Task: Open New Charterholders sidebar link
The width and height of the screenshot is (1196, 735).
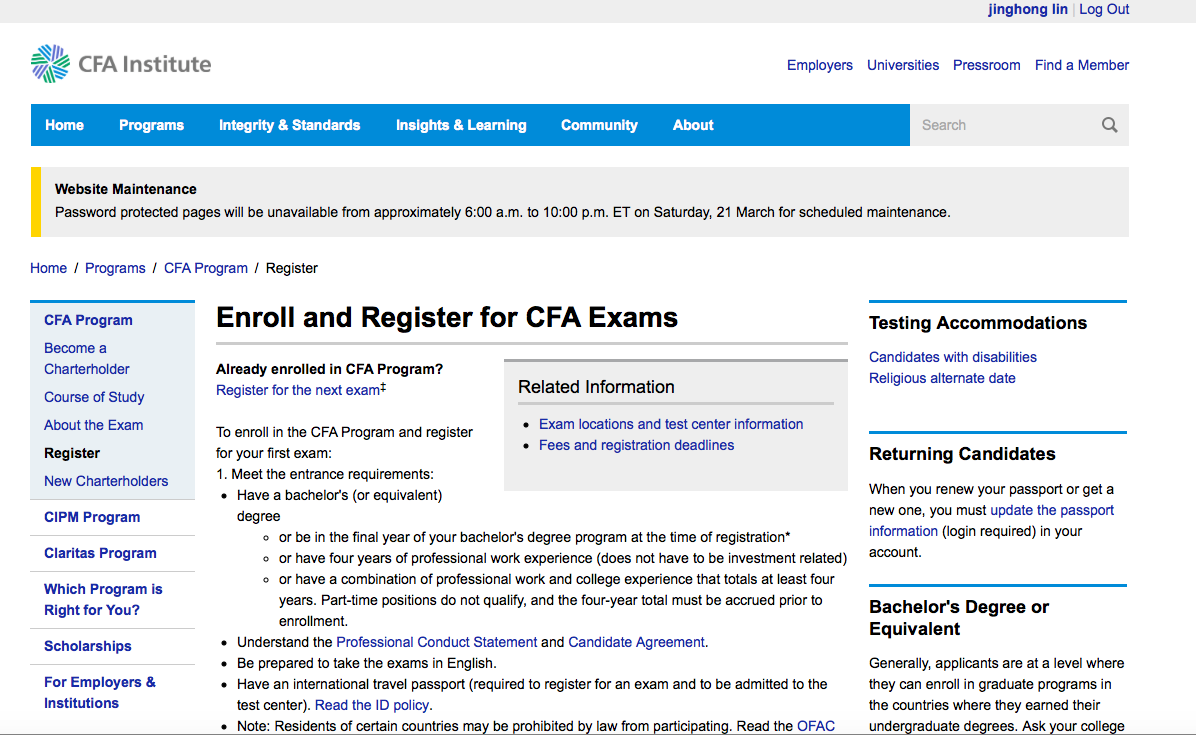Action: tap(105, 481)
